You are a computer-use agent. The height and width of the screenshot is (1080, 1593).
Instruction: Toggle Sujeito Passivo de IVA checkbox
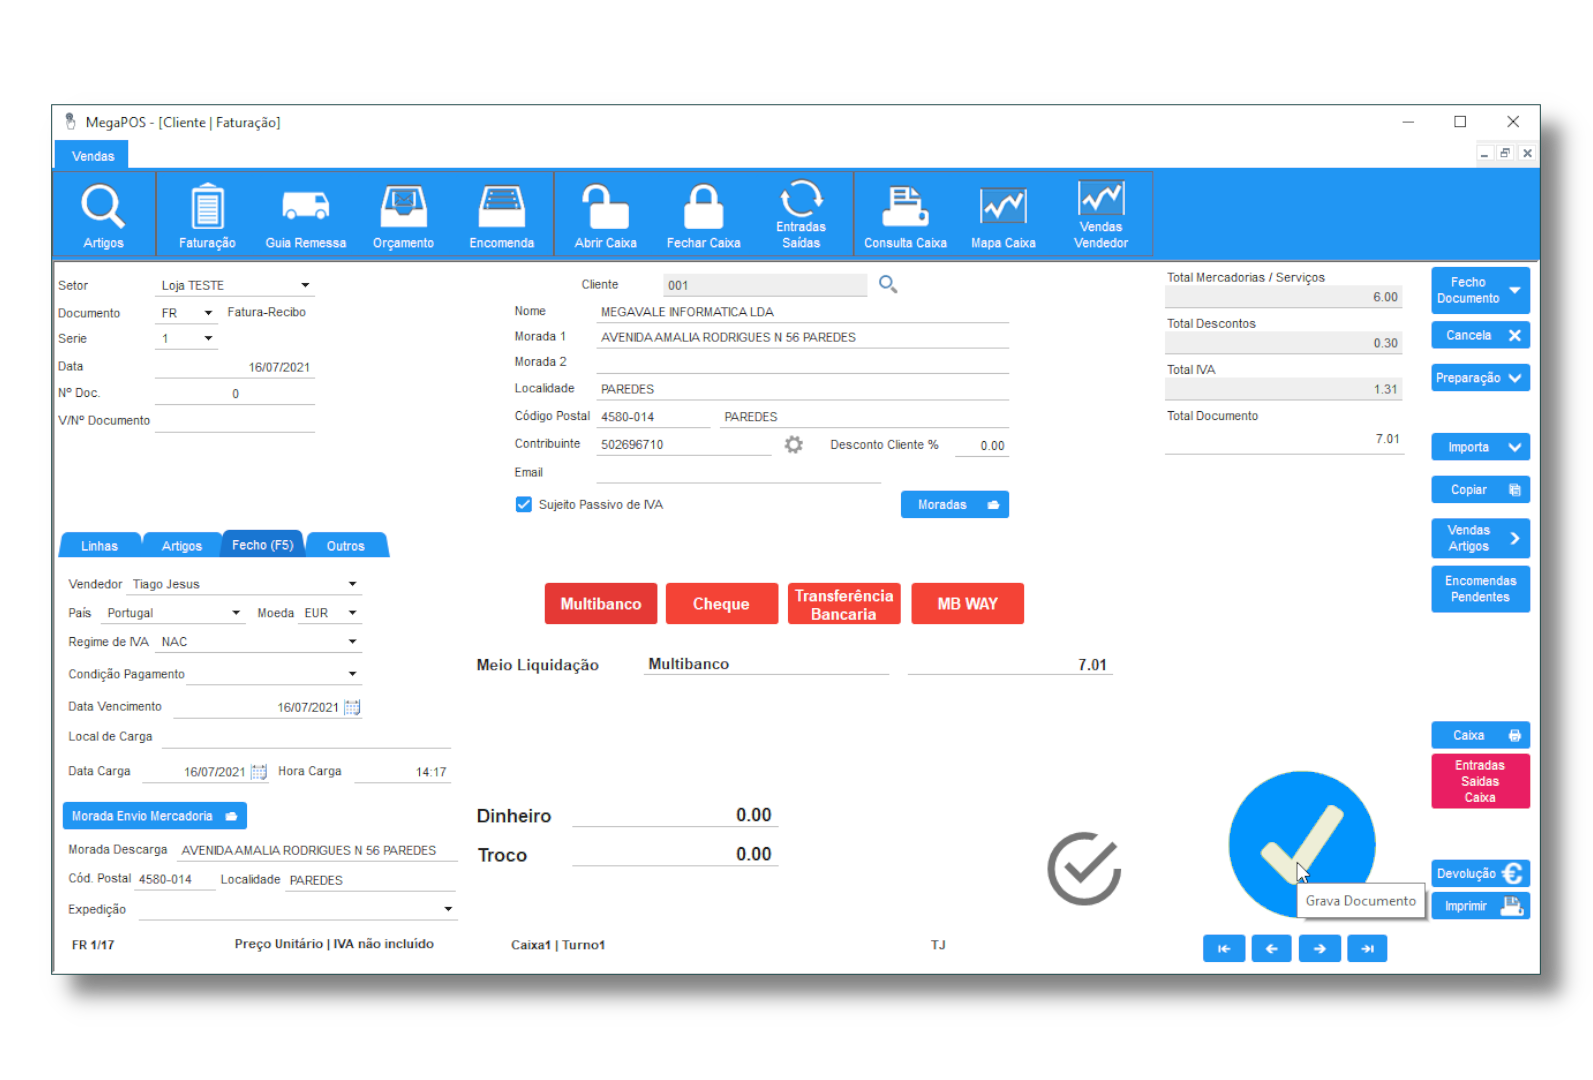(524, 505)
